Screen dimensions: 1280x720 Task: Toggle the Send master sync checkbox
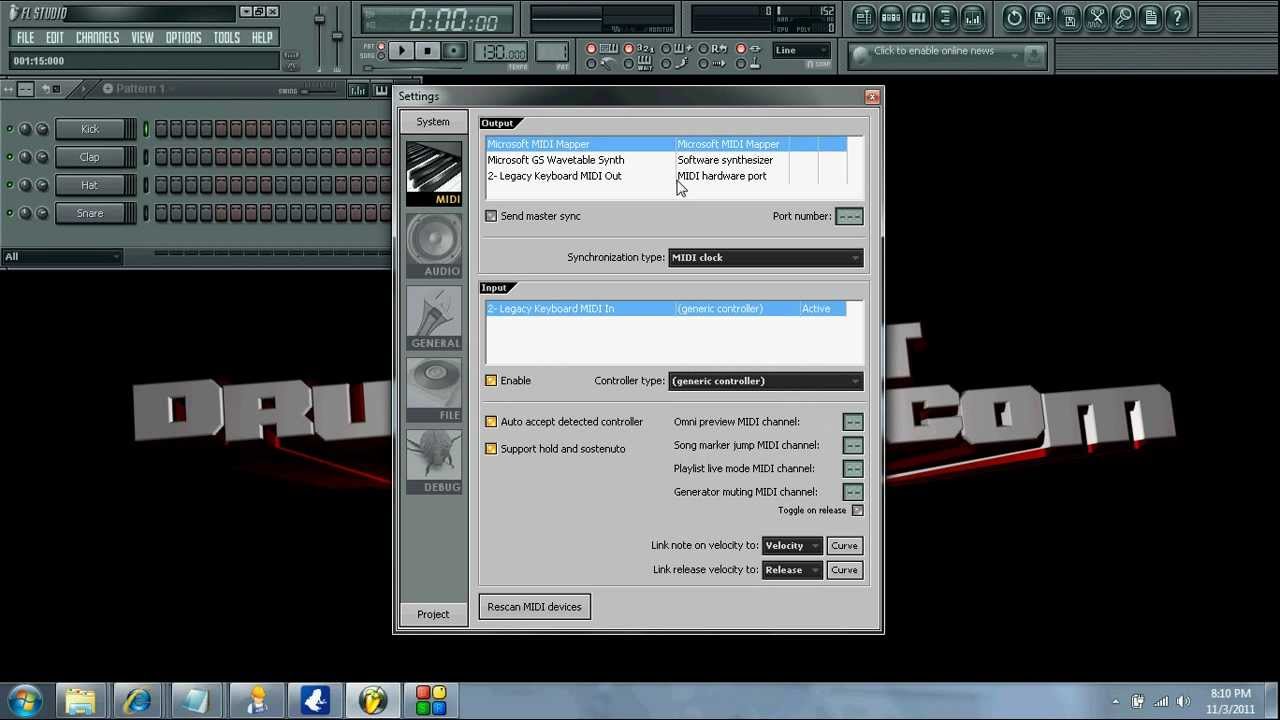point(491,216)
